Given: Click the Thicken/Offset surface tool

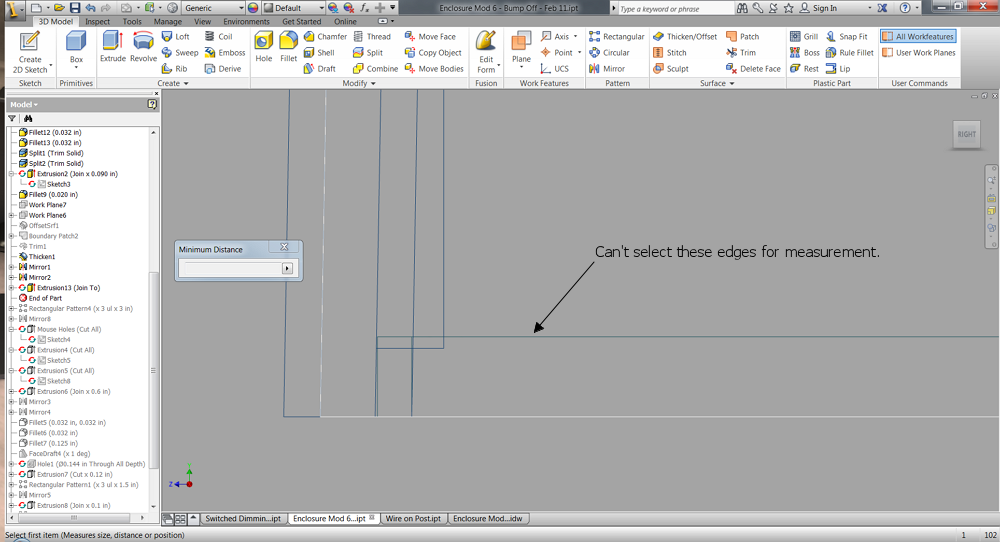Looking at the screenshot, I should [685, 36].
